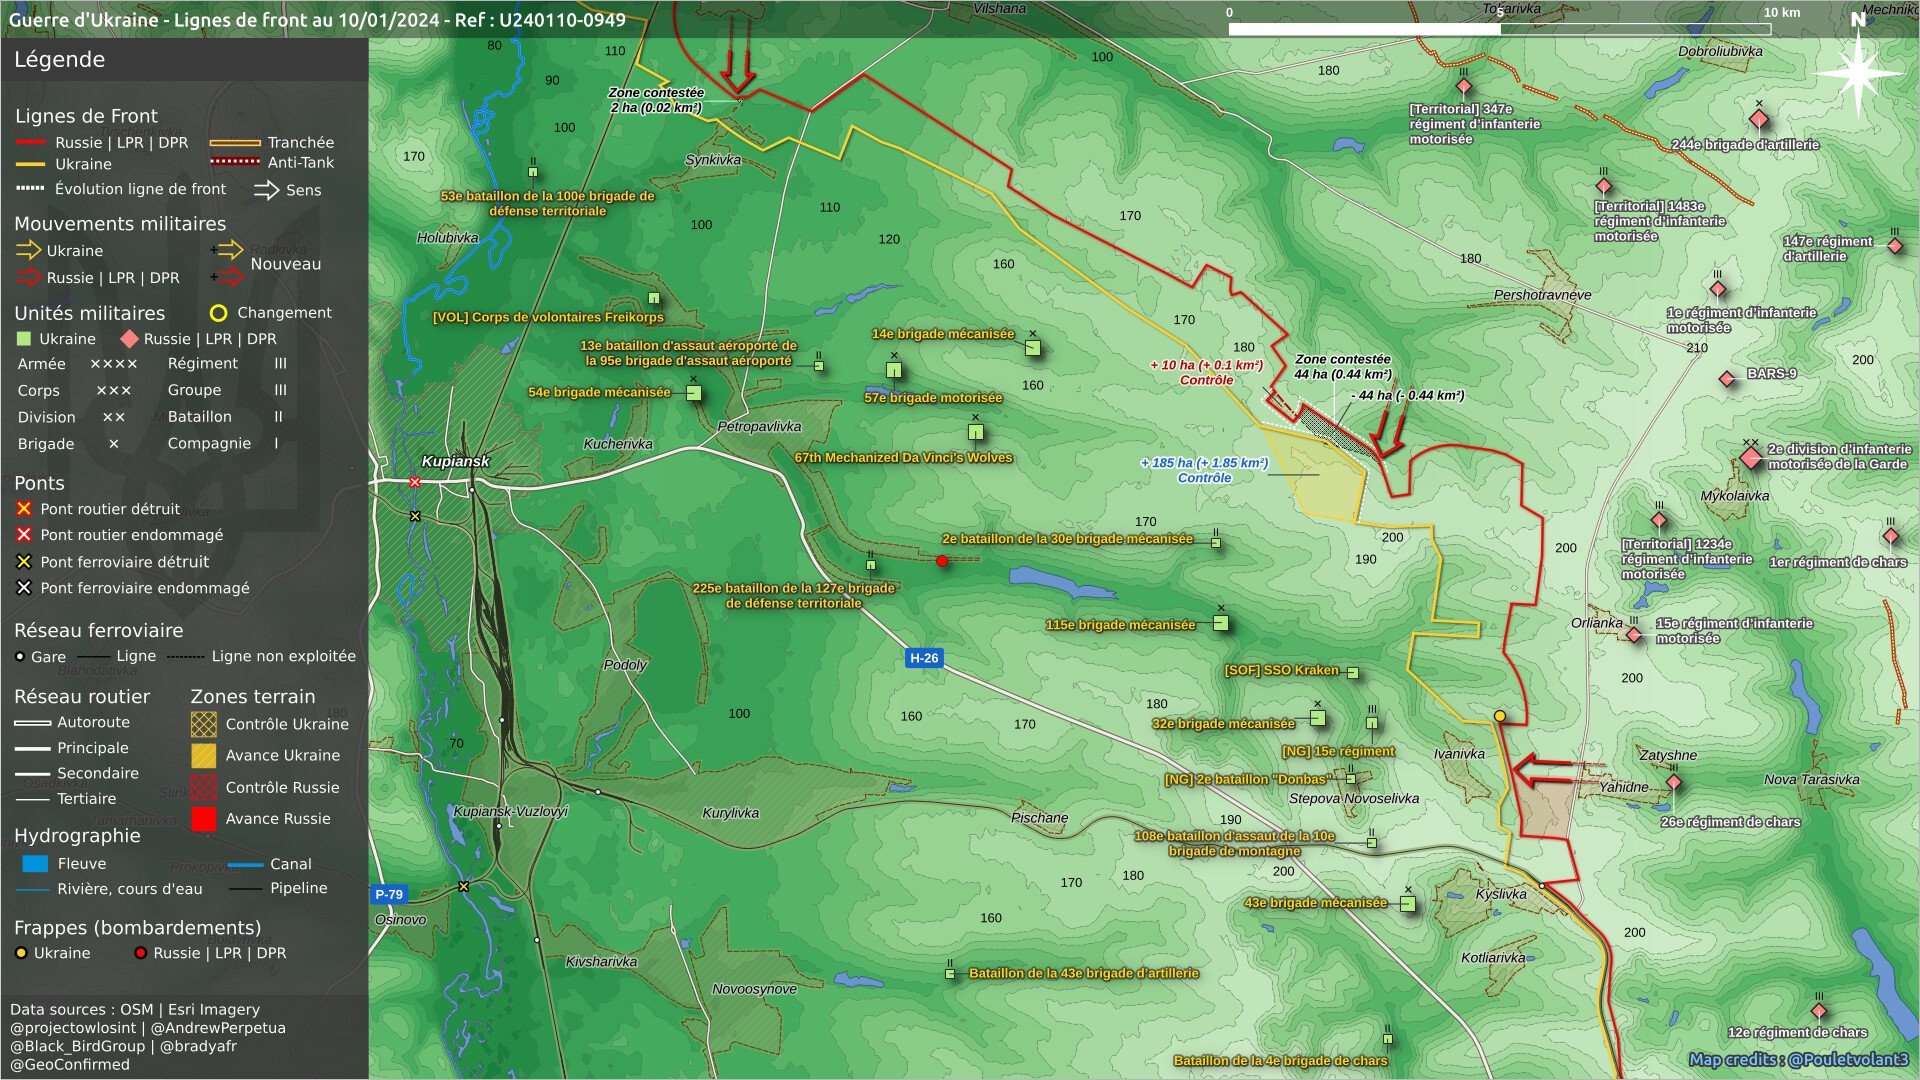
Task: Click the Novoosynove village label
Action: tap(754, 989)
